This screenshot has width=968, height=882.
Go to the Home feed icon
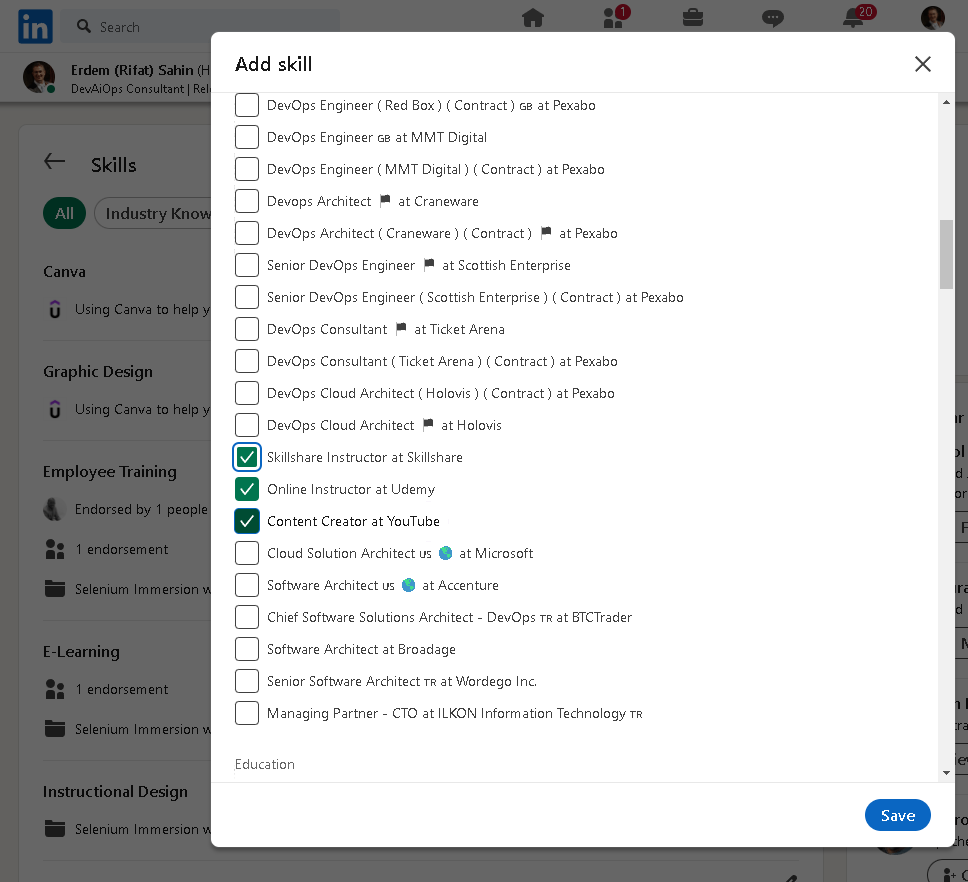point(533,18)
